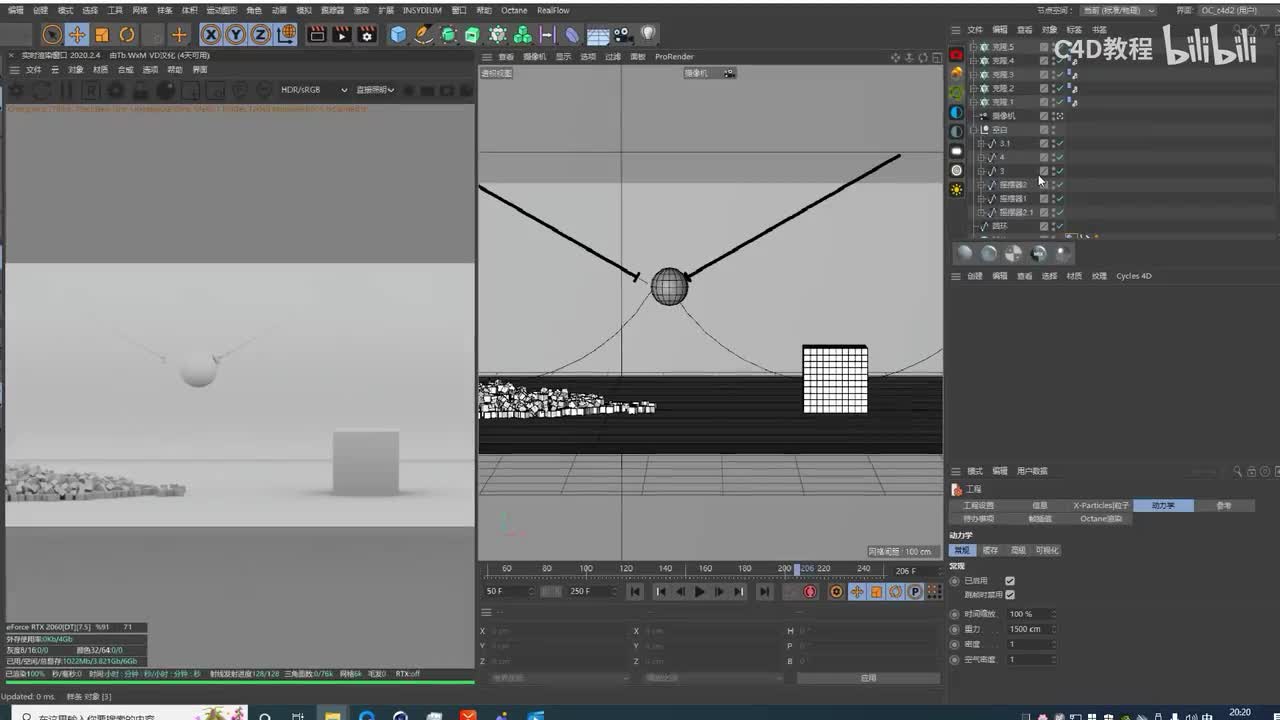Toggle position keyframe recording icon
Screen dimensions: 1280x720
(x=857, y=592)
